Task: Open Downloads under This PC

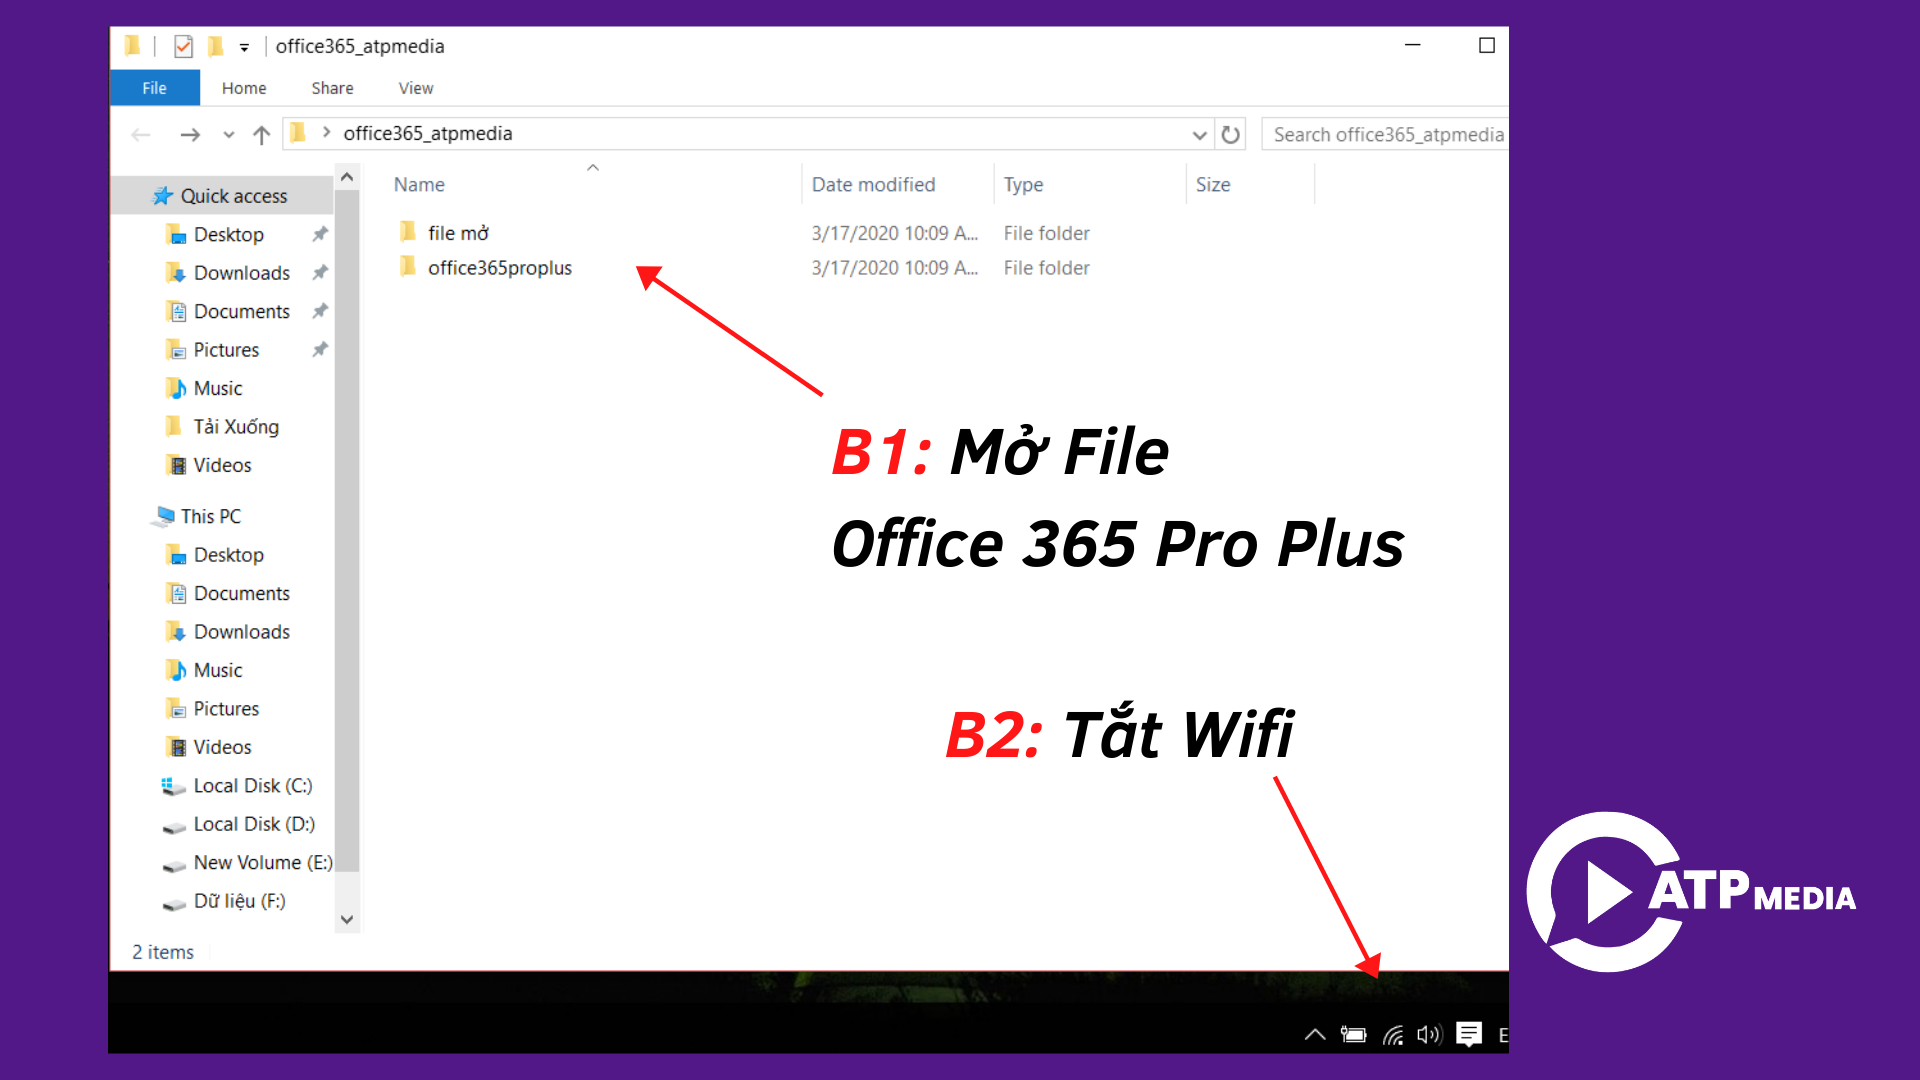Action: (x=241, y=632)
